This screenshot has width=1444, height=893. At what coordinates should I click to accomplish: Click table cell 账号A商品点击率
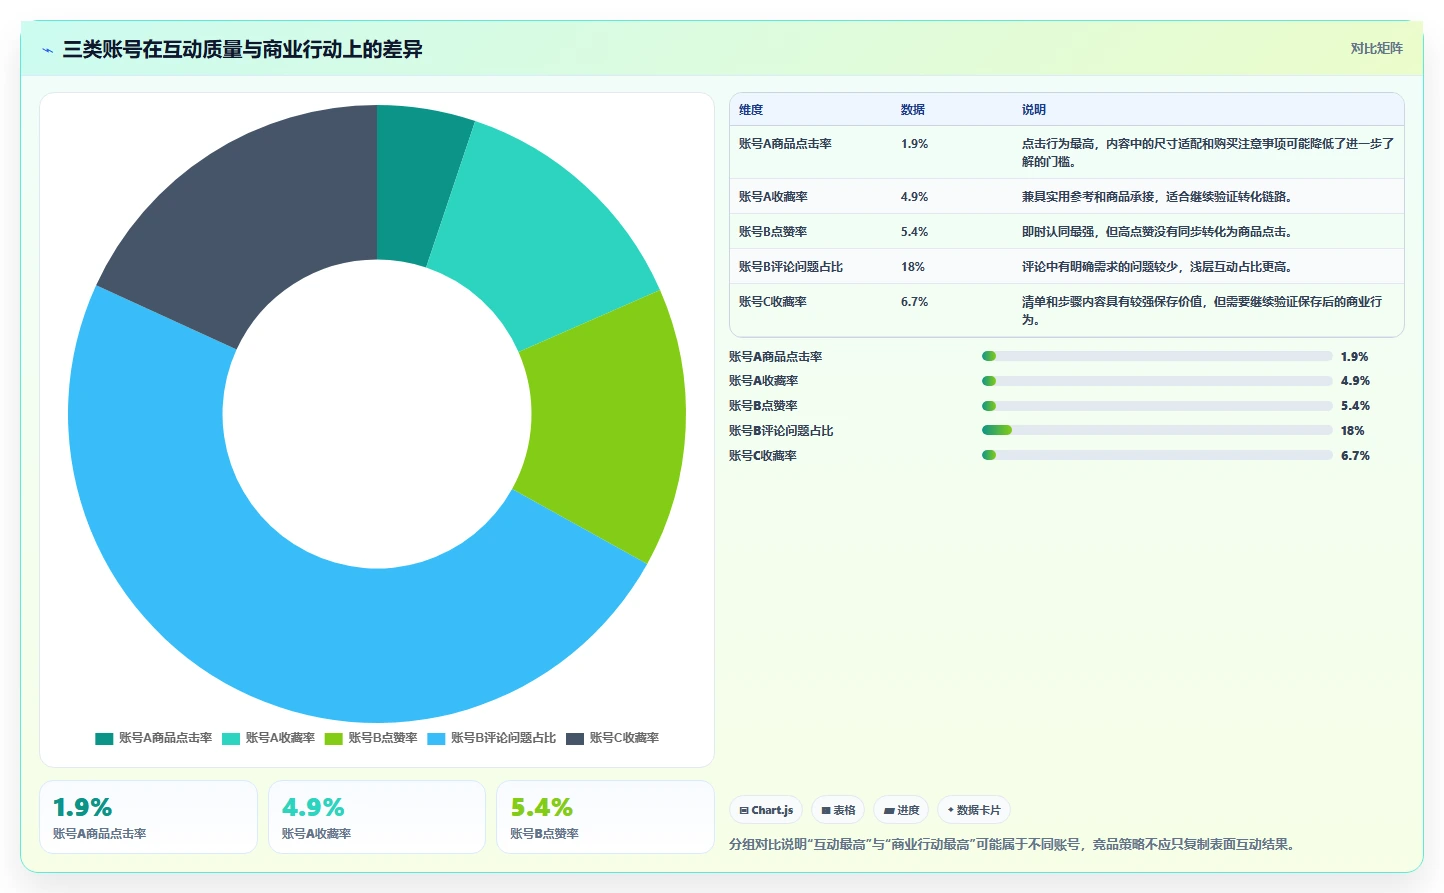coord(785,144)
